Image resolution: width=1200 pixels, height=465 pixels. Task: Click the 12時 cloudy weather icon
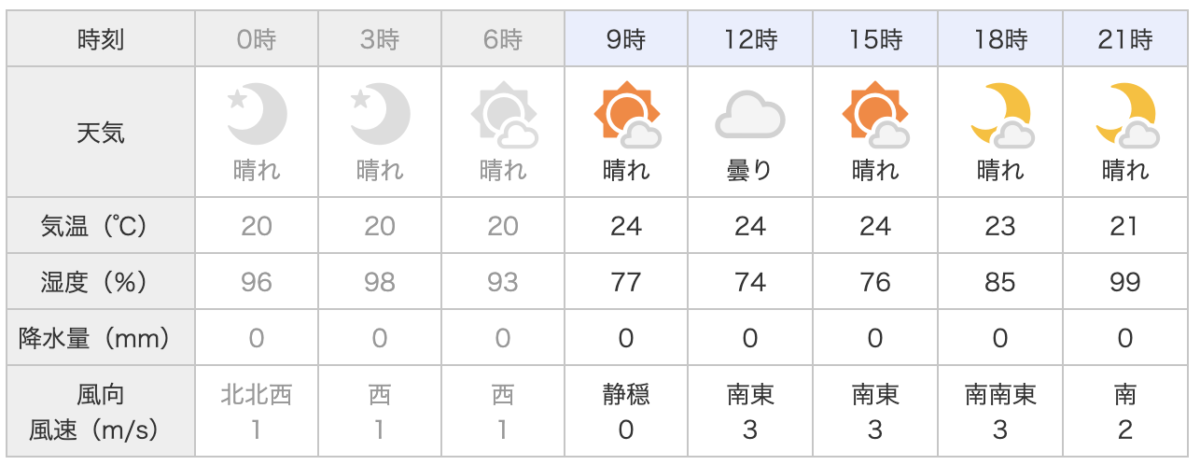[750, 114]
